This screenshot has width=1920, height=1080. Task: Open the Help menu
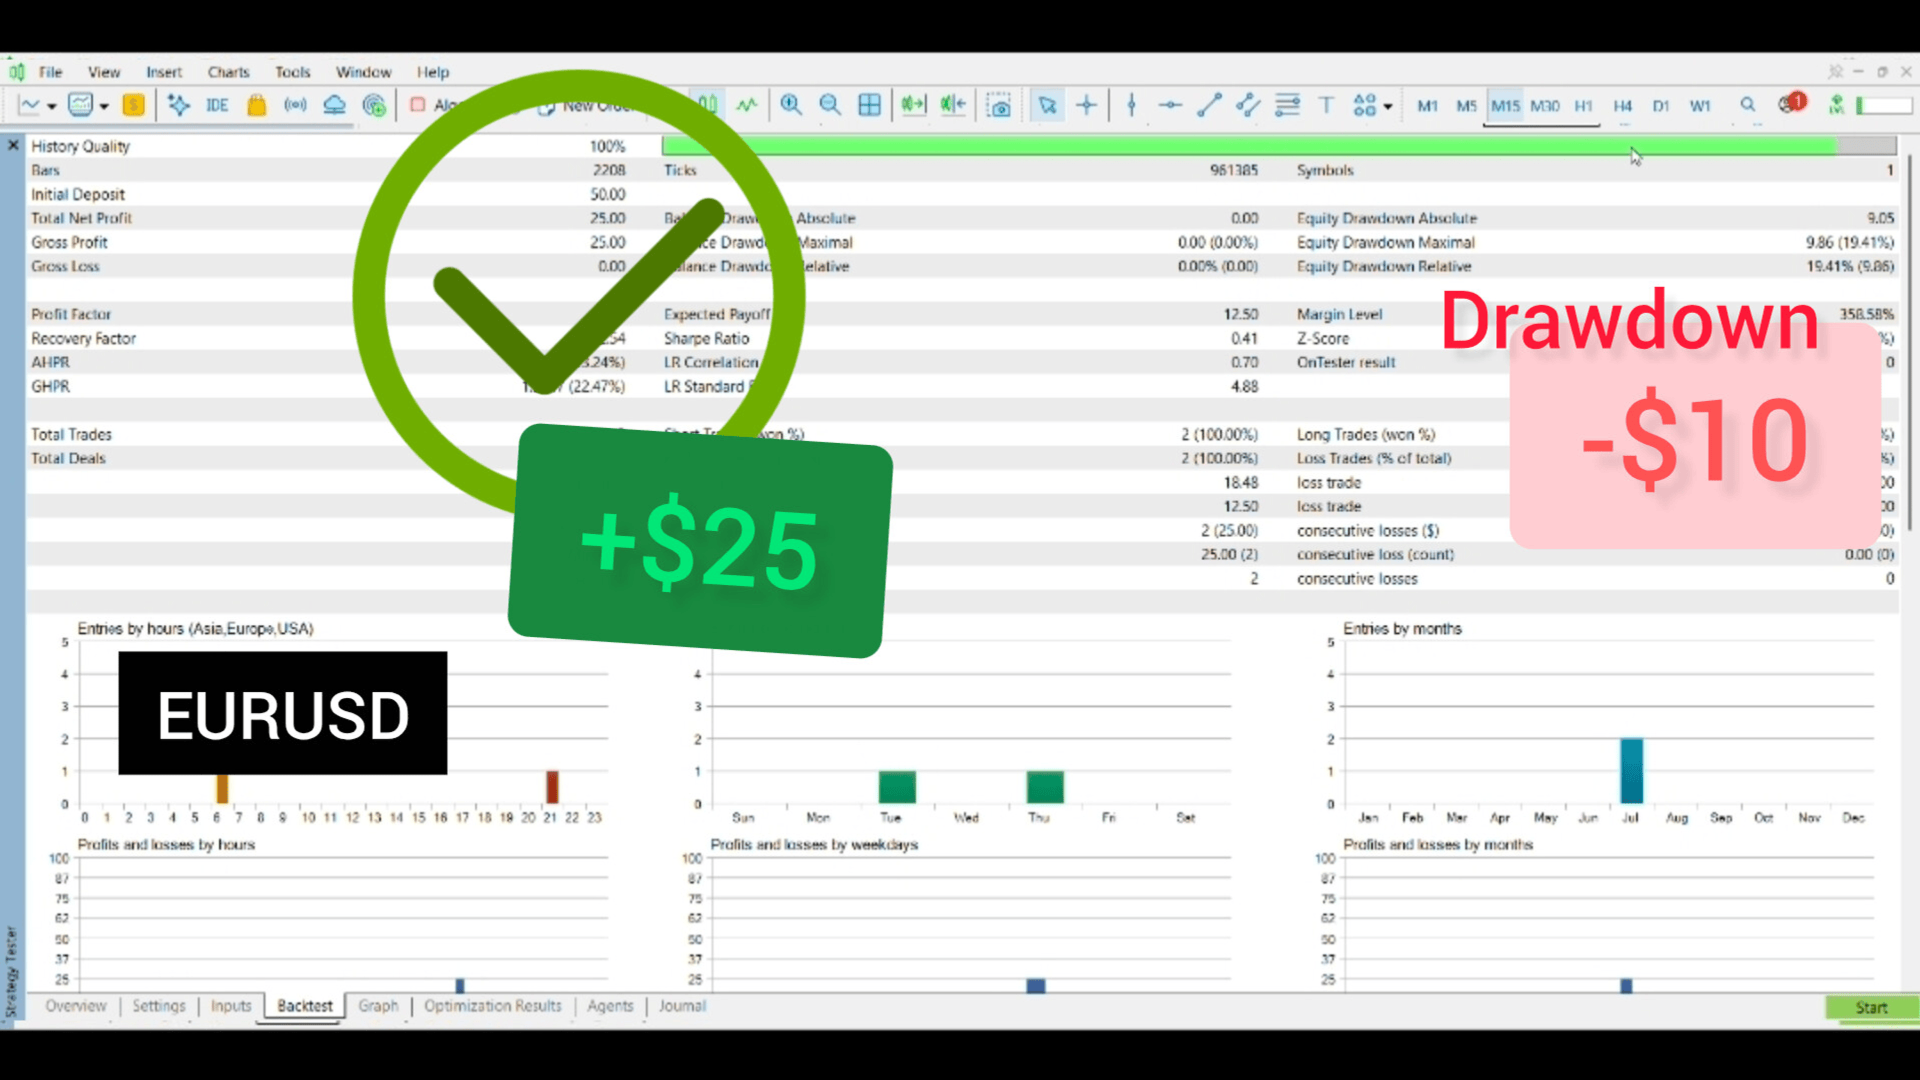click(x=433, y=72)
